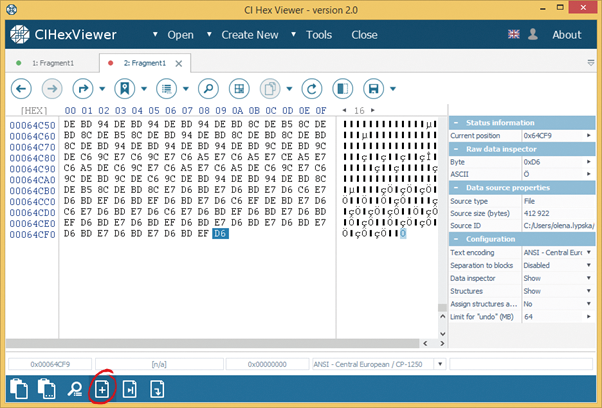Open the bookmarks toolbar icon
602x408 pixels.
click(x=125, y=89)
